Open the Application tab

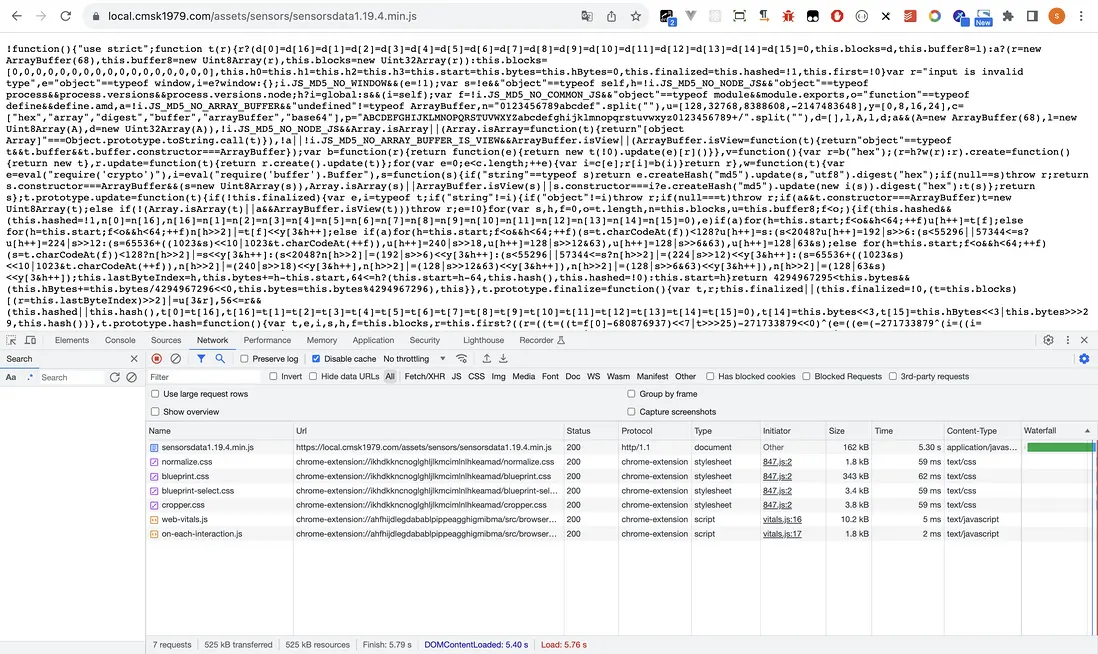tap(373, 340)
